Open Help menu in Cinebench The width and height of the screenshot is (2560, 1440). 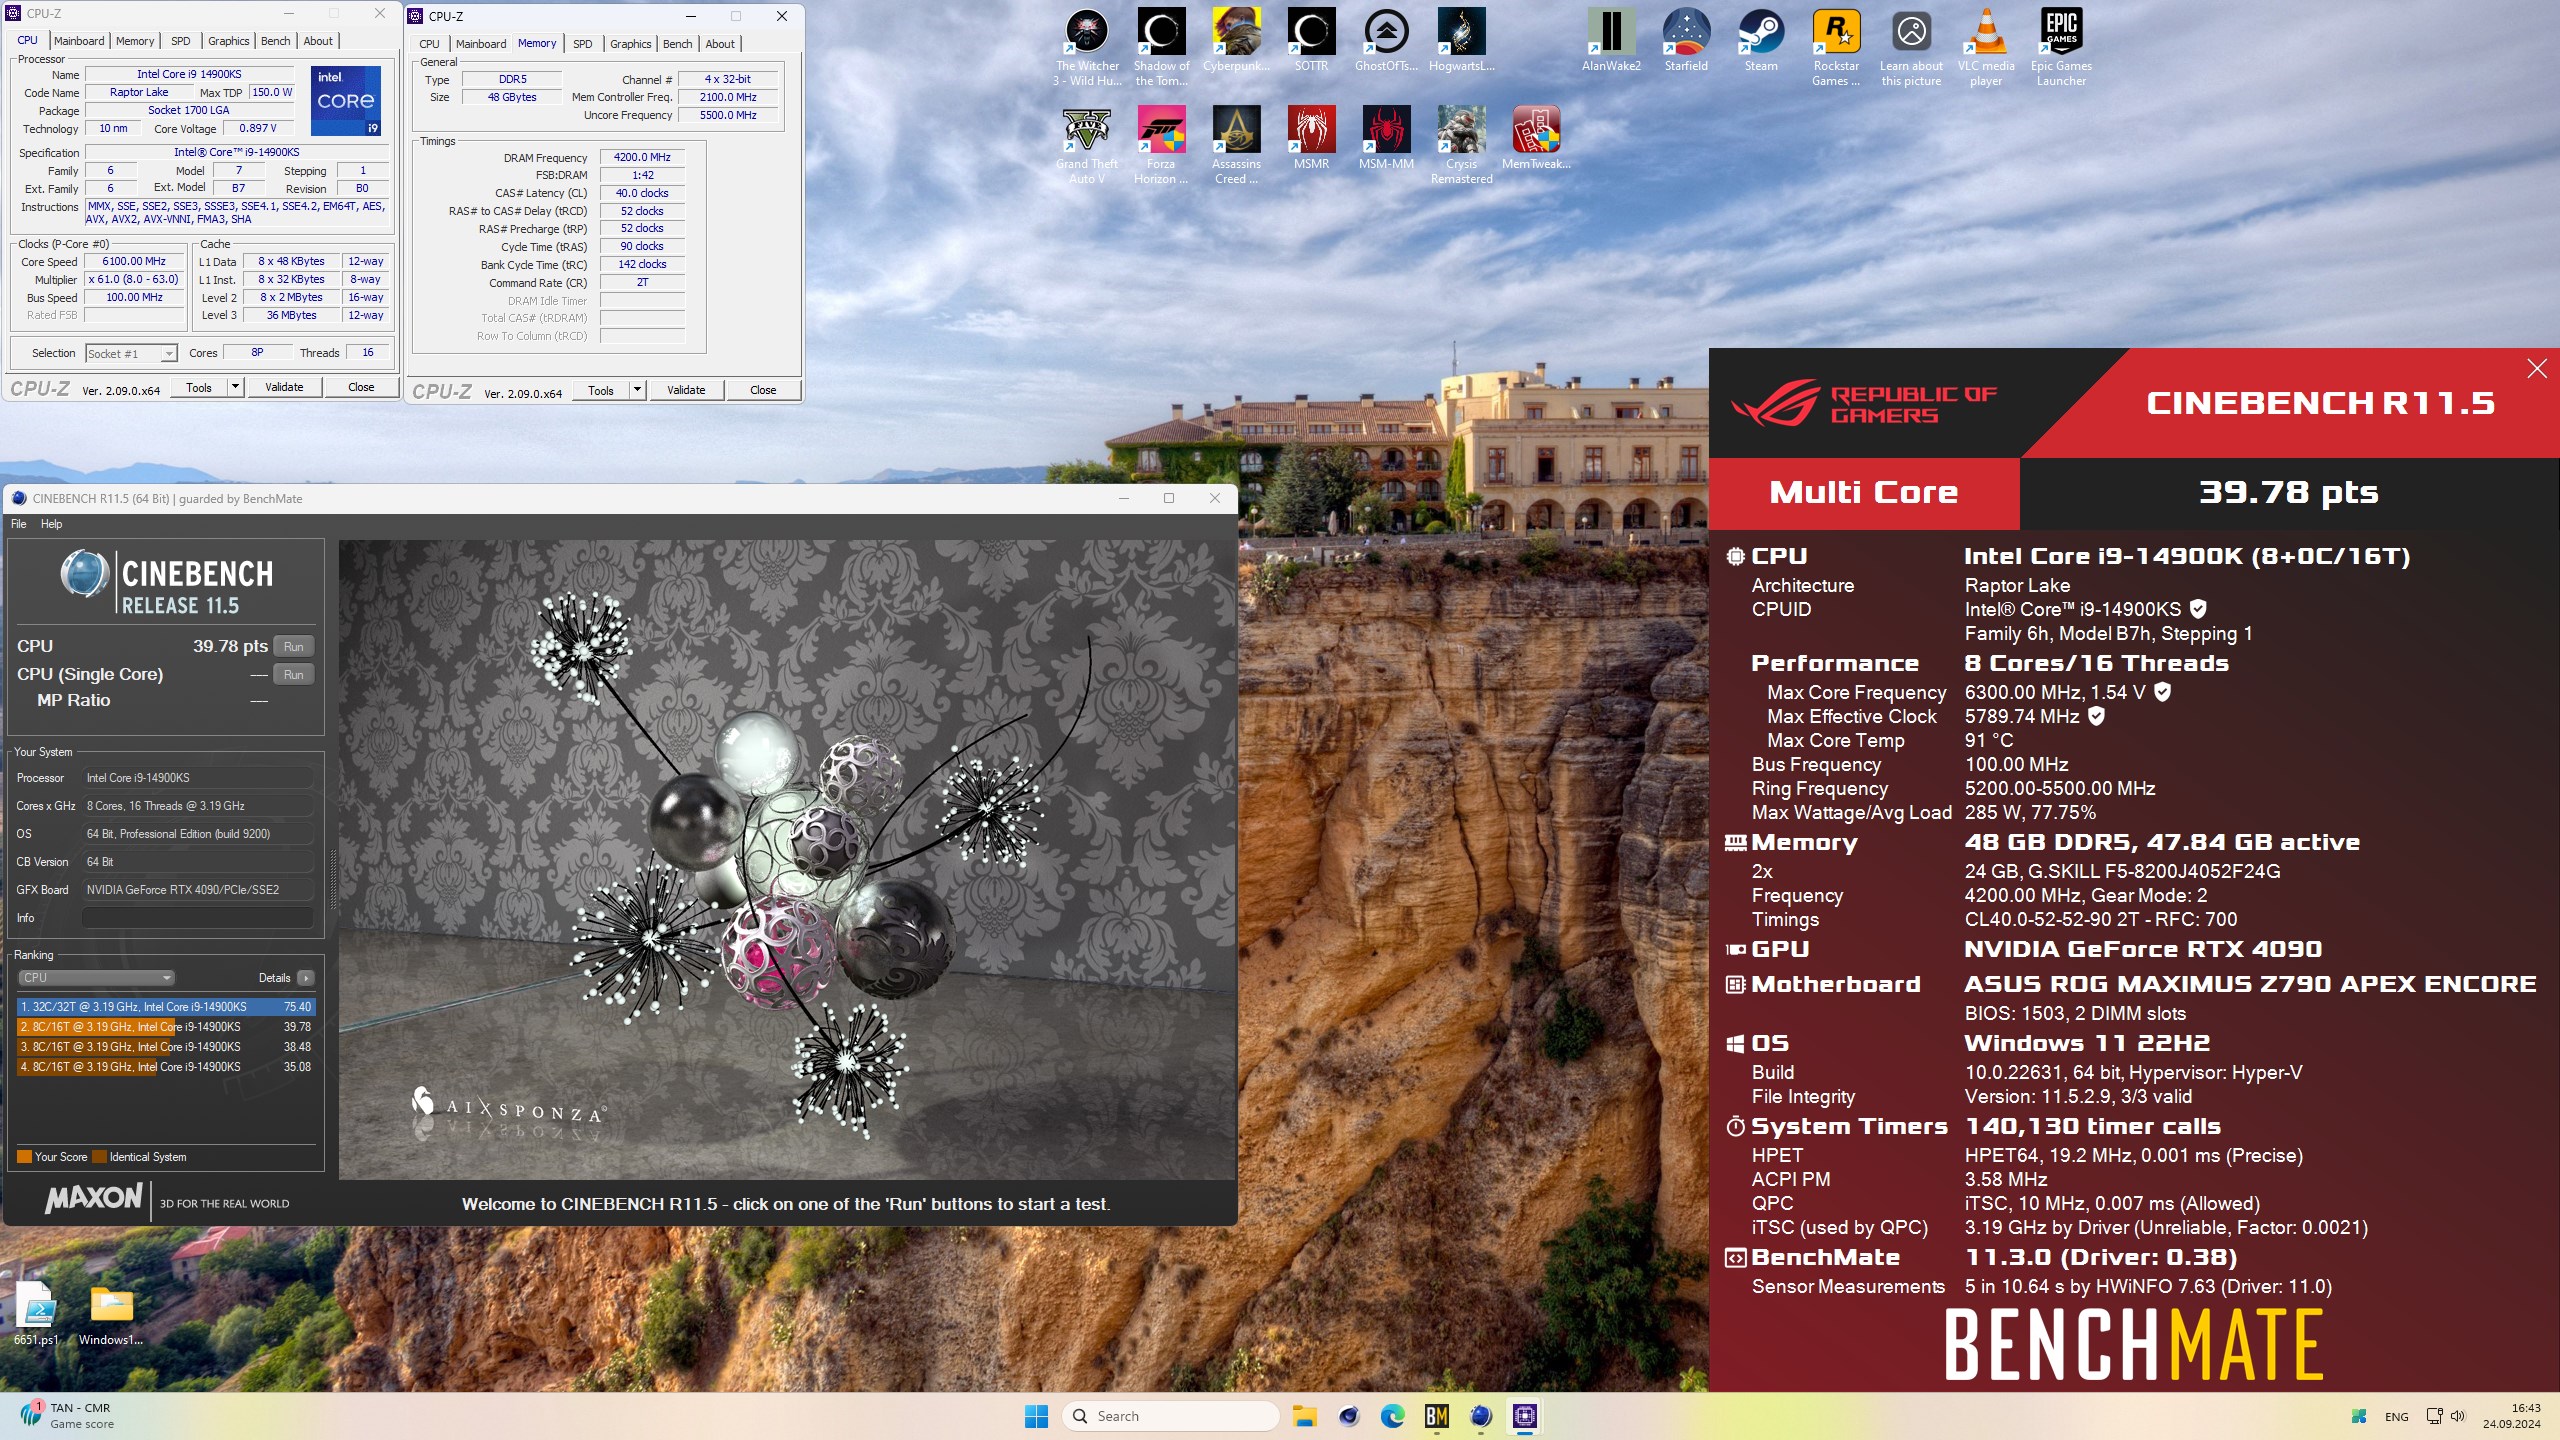point(51,524)
